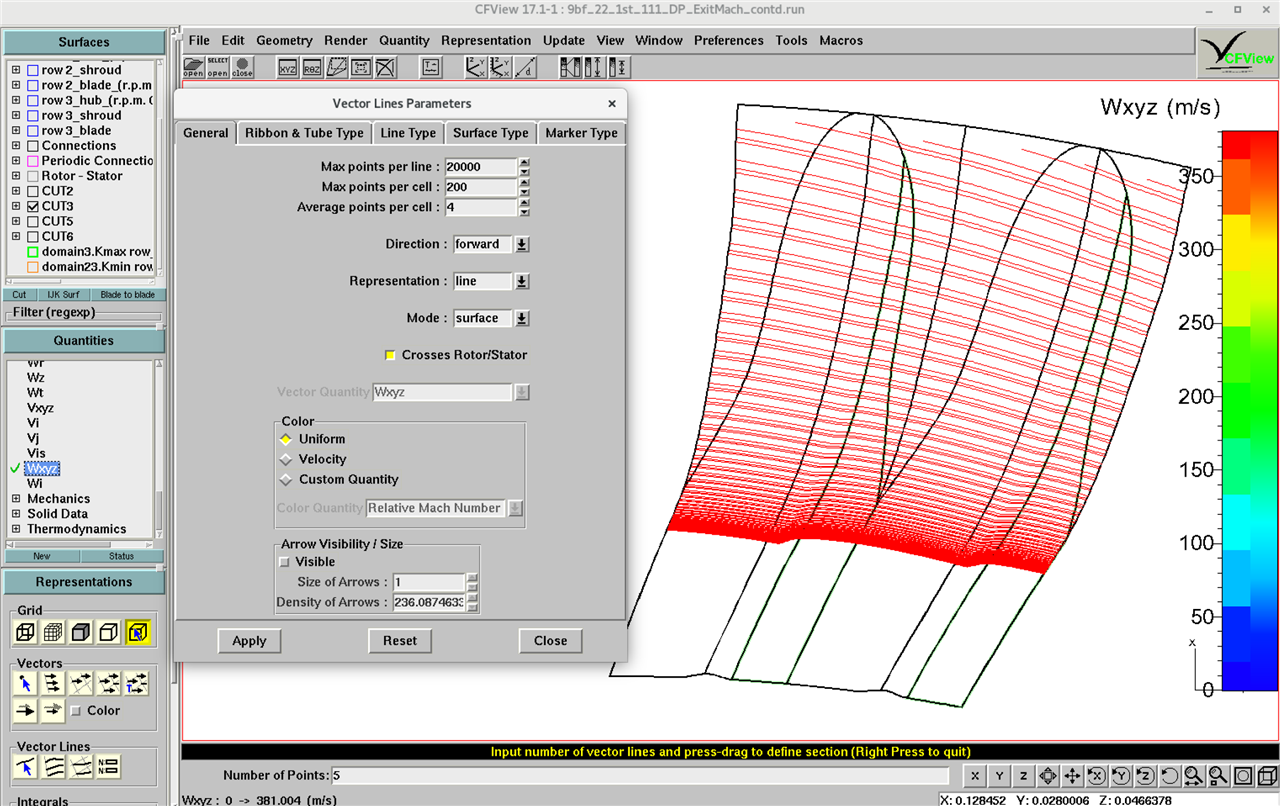The image size is (1280, 806).
Task: Switch to the RθZ coordinate view icon
Action: pos(312,68)
